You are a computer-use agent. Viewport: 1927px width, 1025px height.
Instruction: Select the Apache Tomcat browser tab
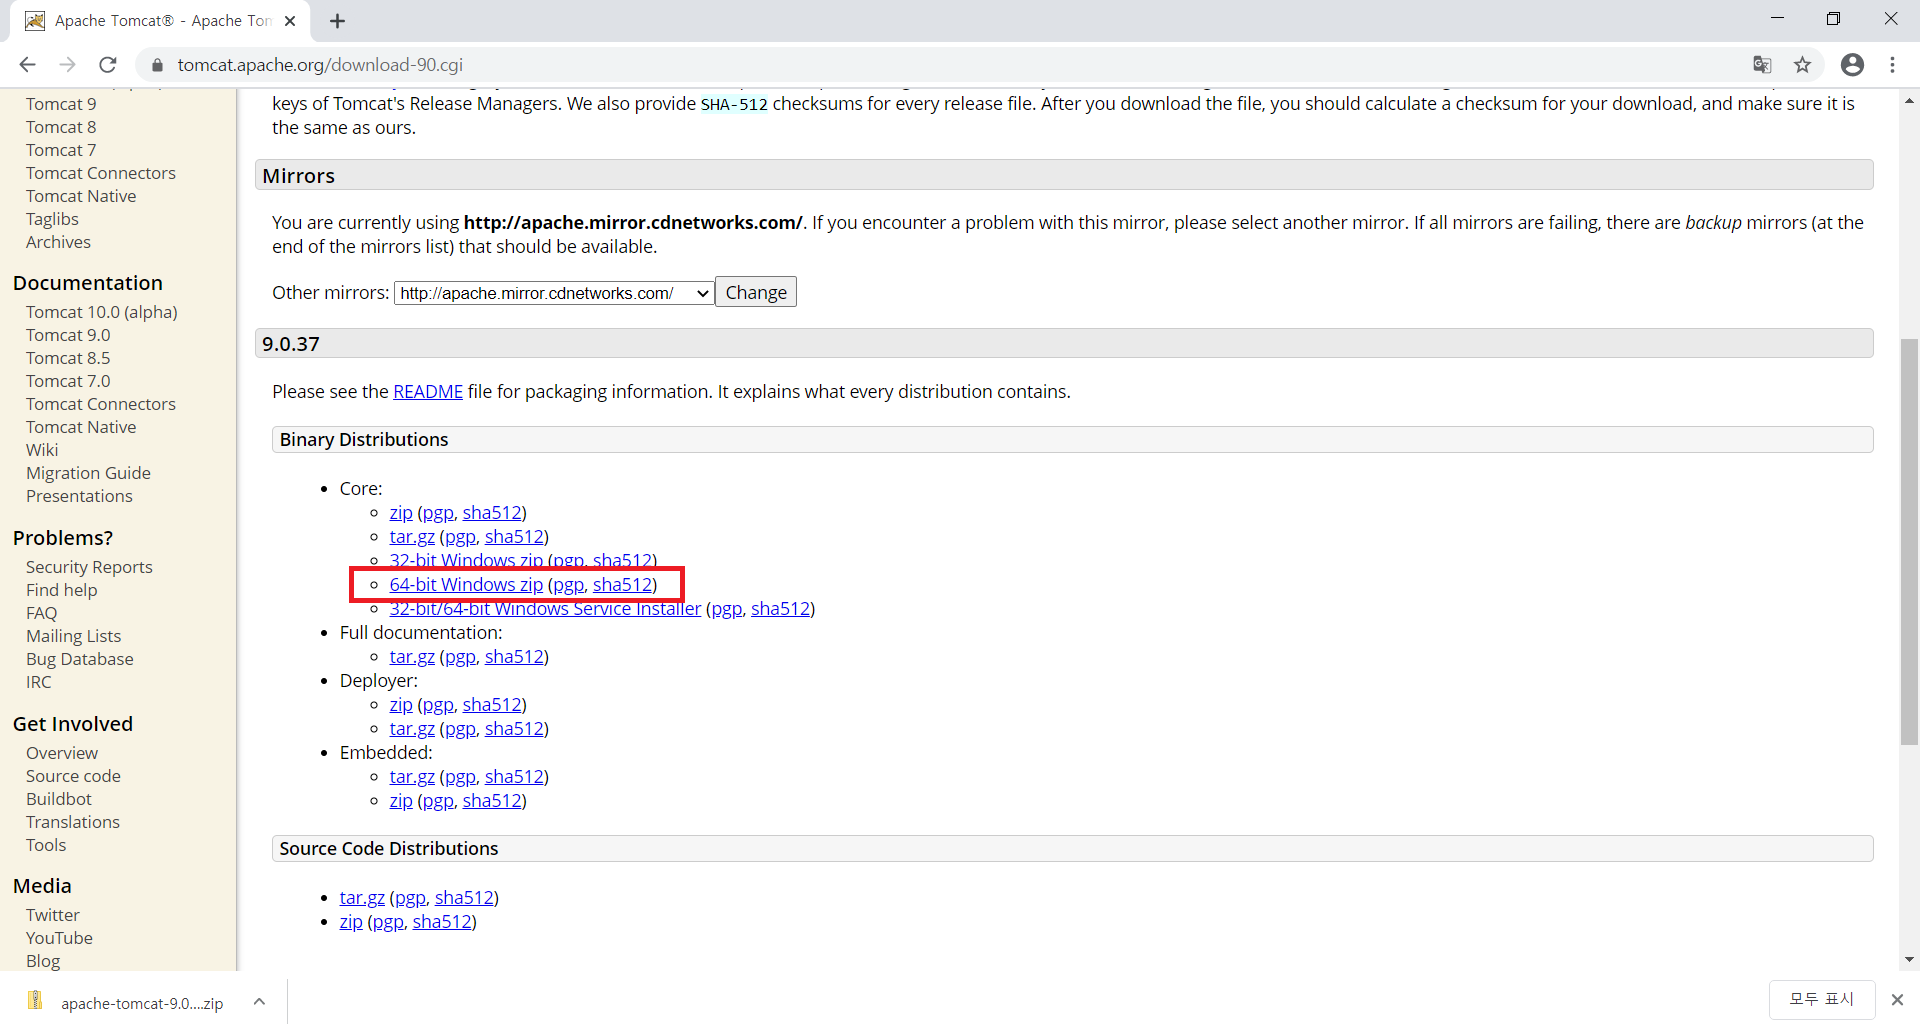[160, 21]
